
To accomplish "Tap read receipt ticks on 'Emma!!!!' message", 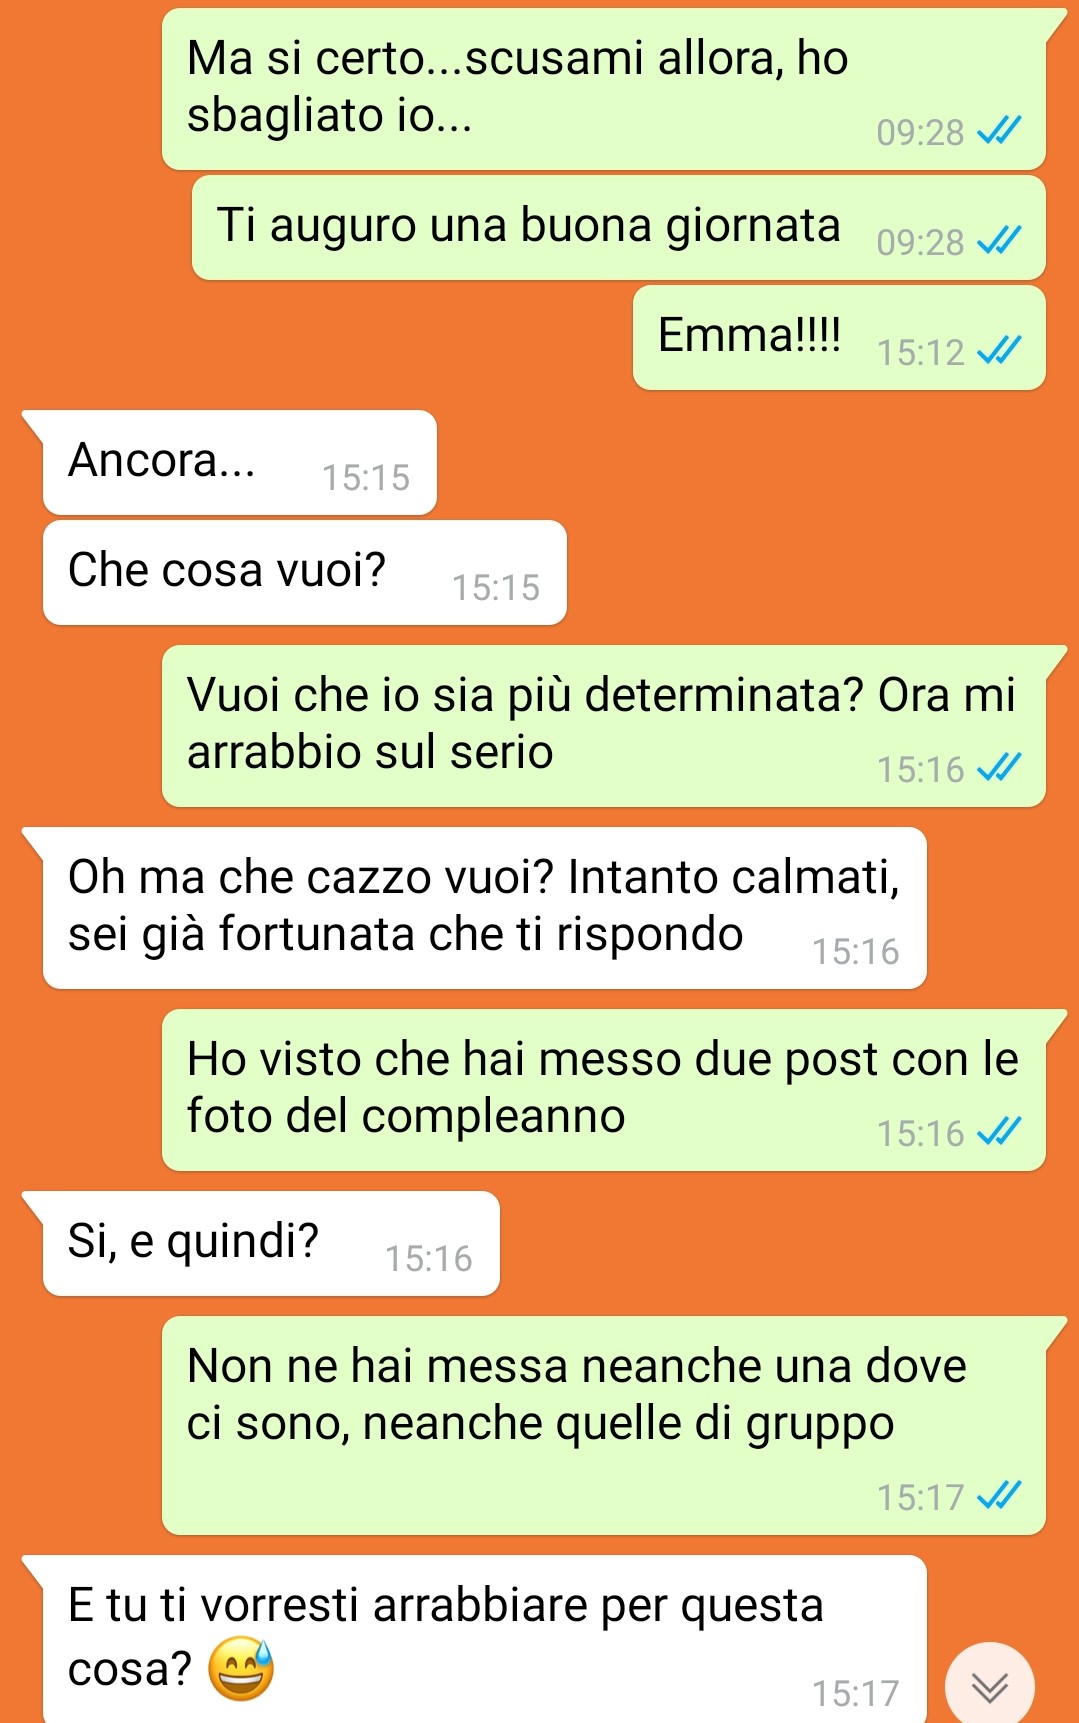I will point(999,350).
